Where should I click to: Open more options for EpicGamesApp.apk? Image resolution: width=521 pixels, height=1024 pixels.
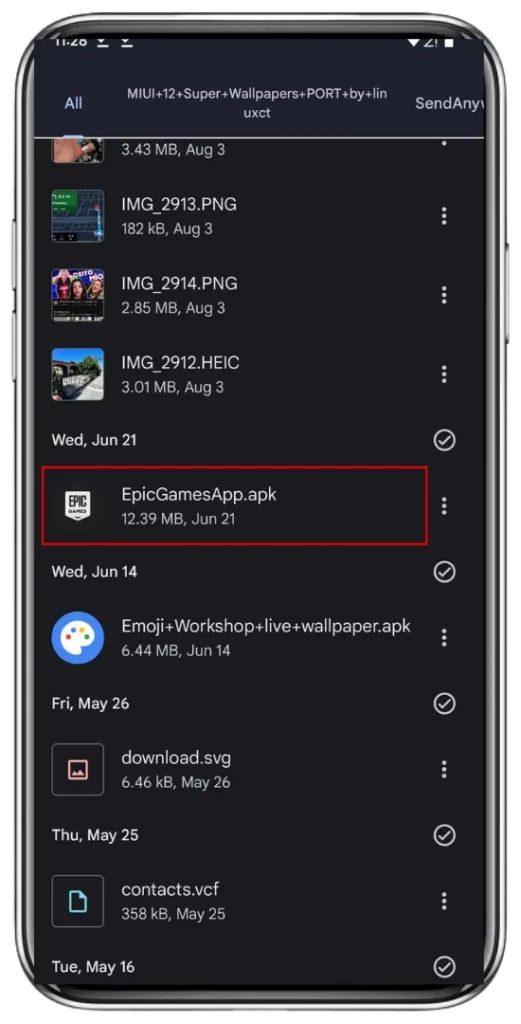(x=444, y=505)
